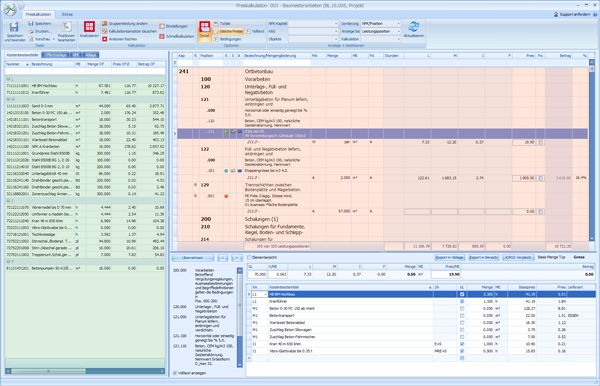600x386 pixels.
Task: Refresh with the Aktualisieren icon
Action: pyautogui.click(x=413, y=29)
